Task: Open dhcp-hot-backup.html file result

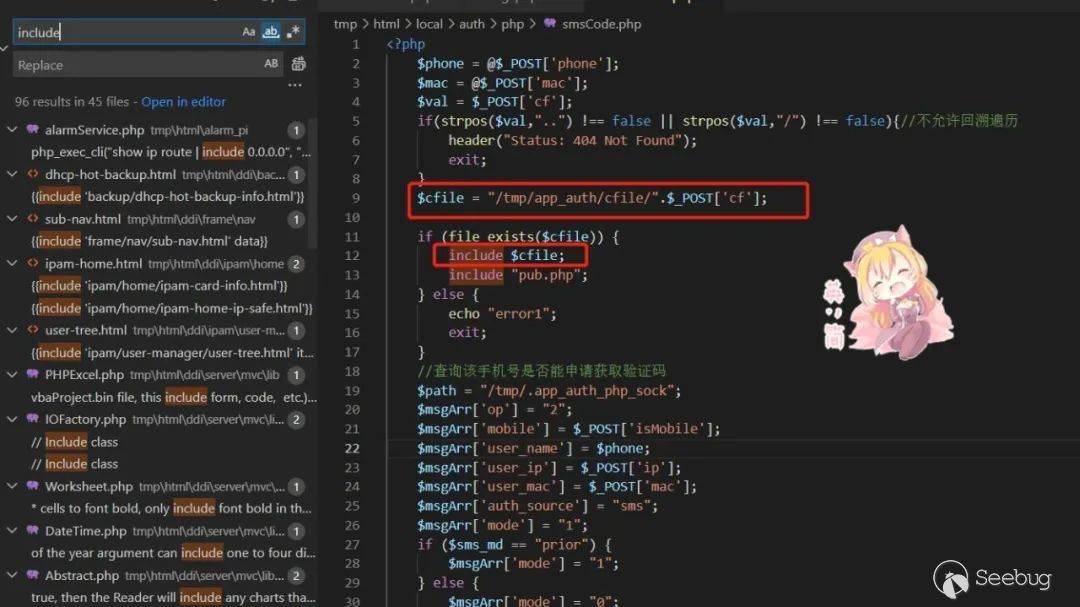Action: click(x=110, y=174)
